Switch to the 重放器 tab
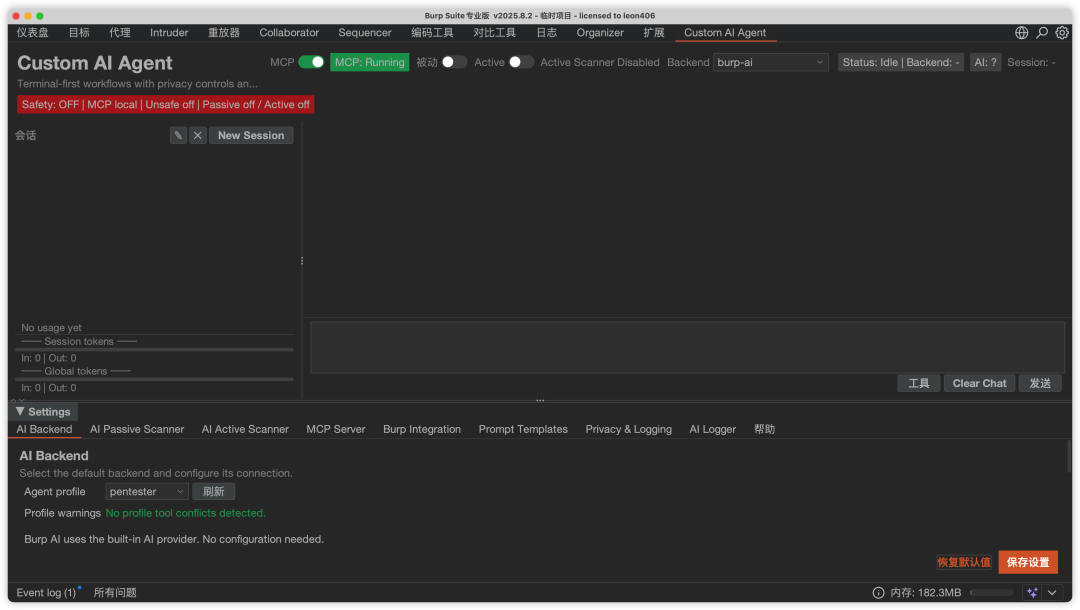The image size is (1080, 610). click(224, 32)
